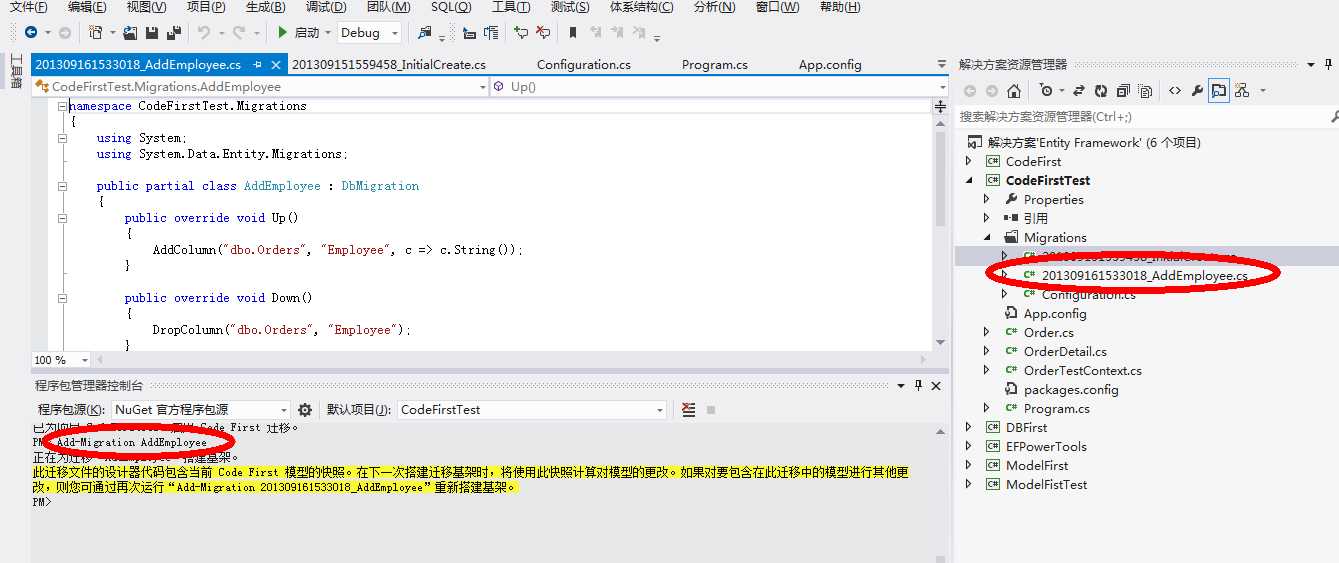Click the Home icon in Solution Explorer
The width and height of the screenshot is (1339, 563).
tap(1014, 91)
